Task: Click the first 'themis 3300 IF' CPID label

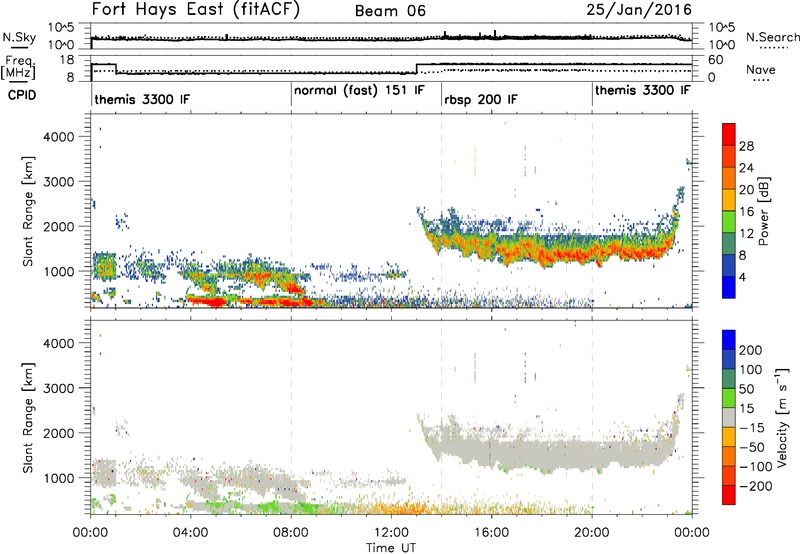Action: (x=142, y=99)
